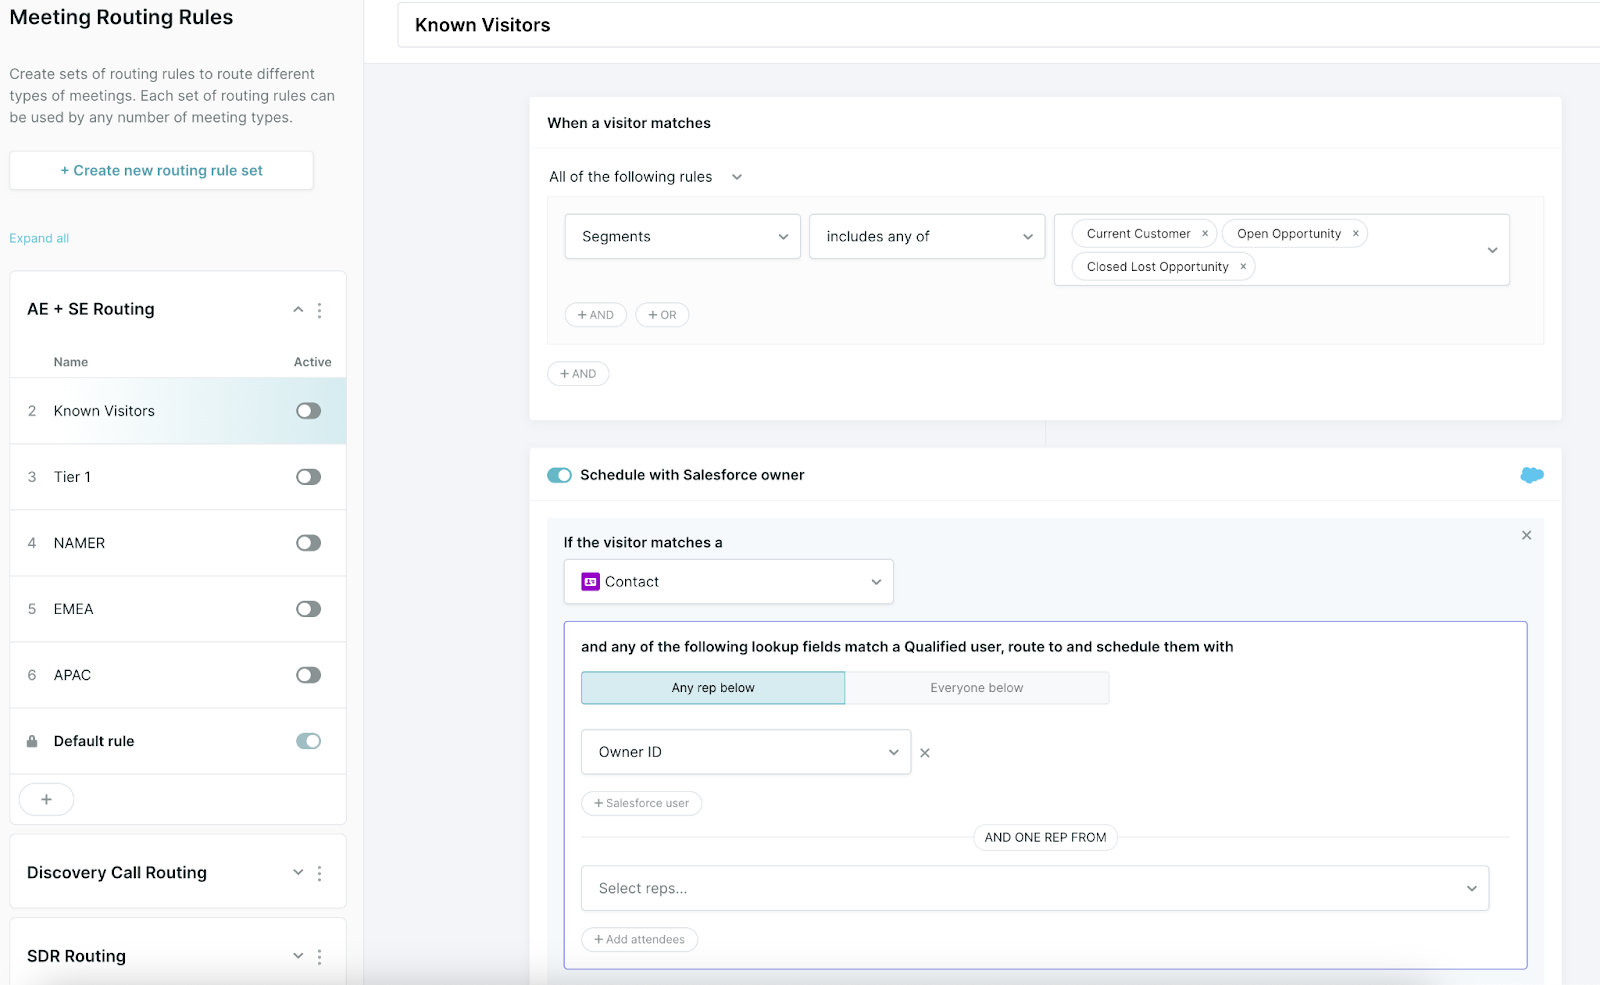
Task: Open the Owner ID lookup dropdown
Action: coord(746,752)
